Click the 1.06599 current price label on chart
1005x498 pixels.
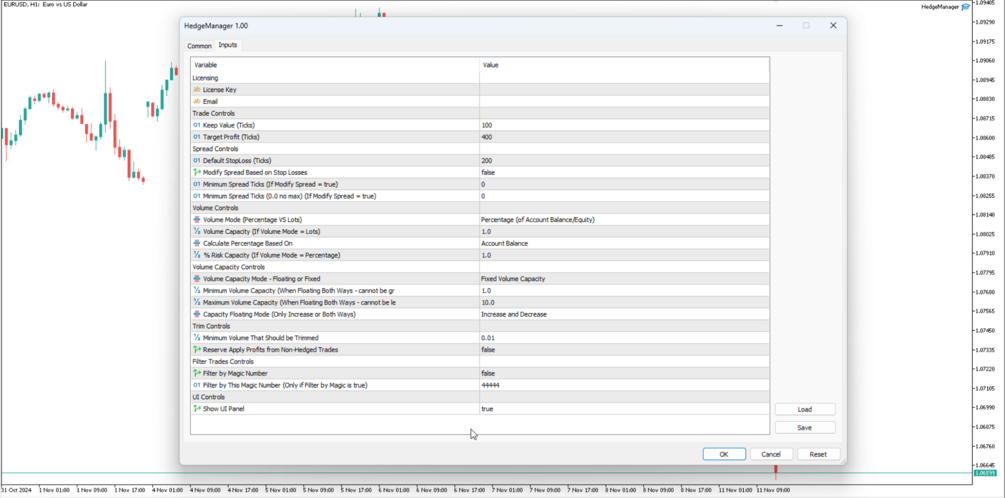click(x=985, y=473)
